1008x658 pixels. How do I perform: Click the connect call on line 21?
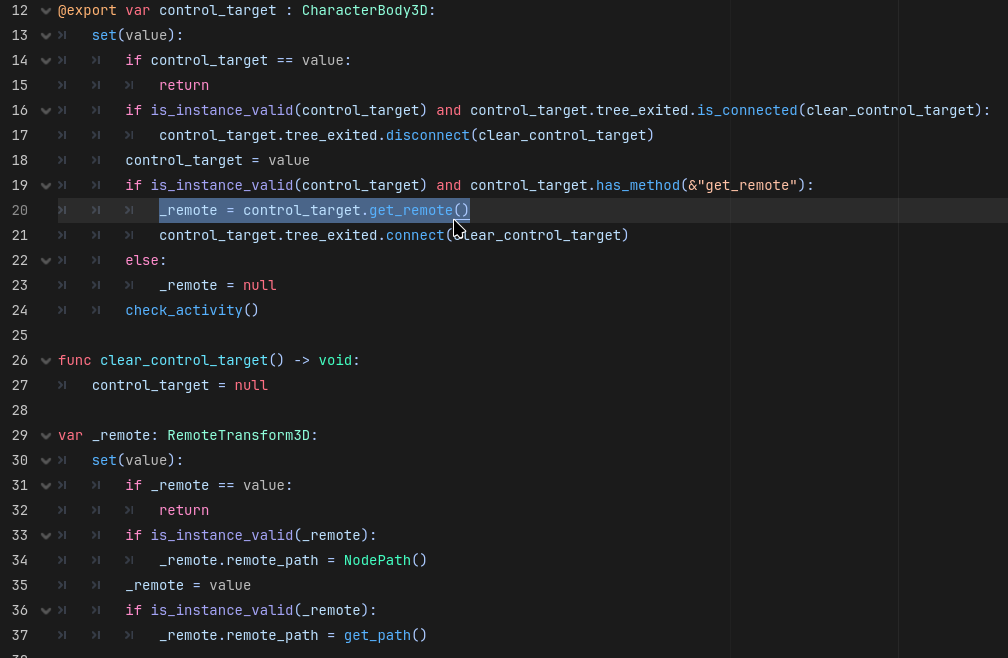[x=415, y=235]
